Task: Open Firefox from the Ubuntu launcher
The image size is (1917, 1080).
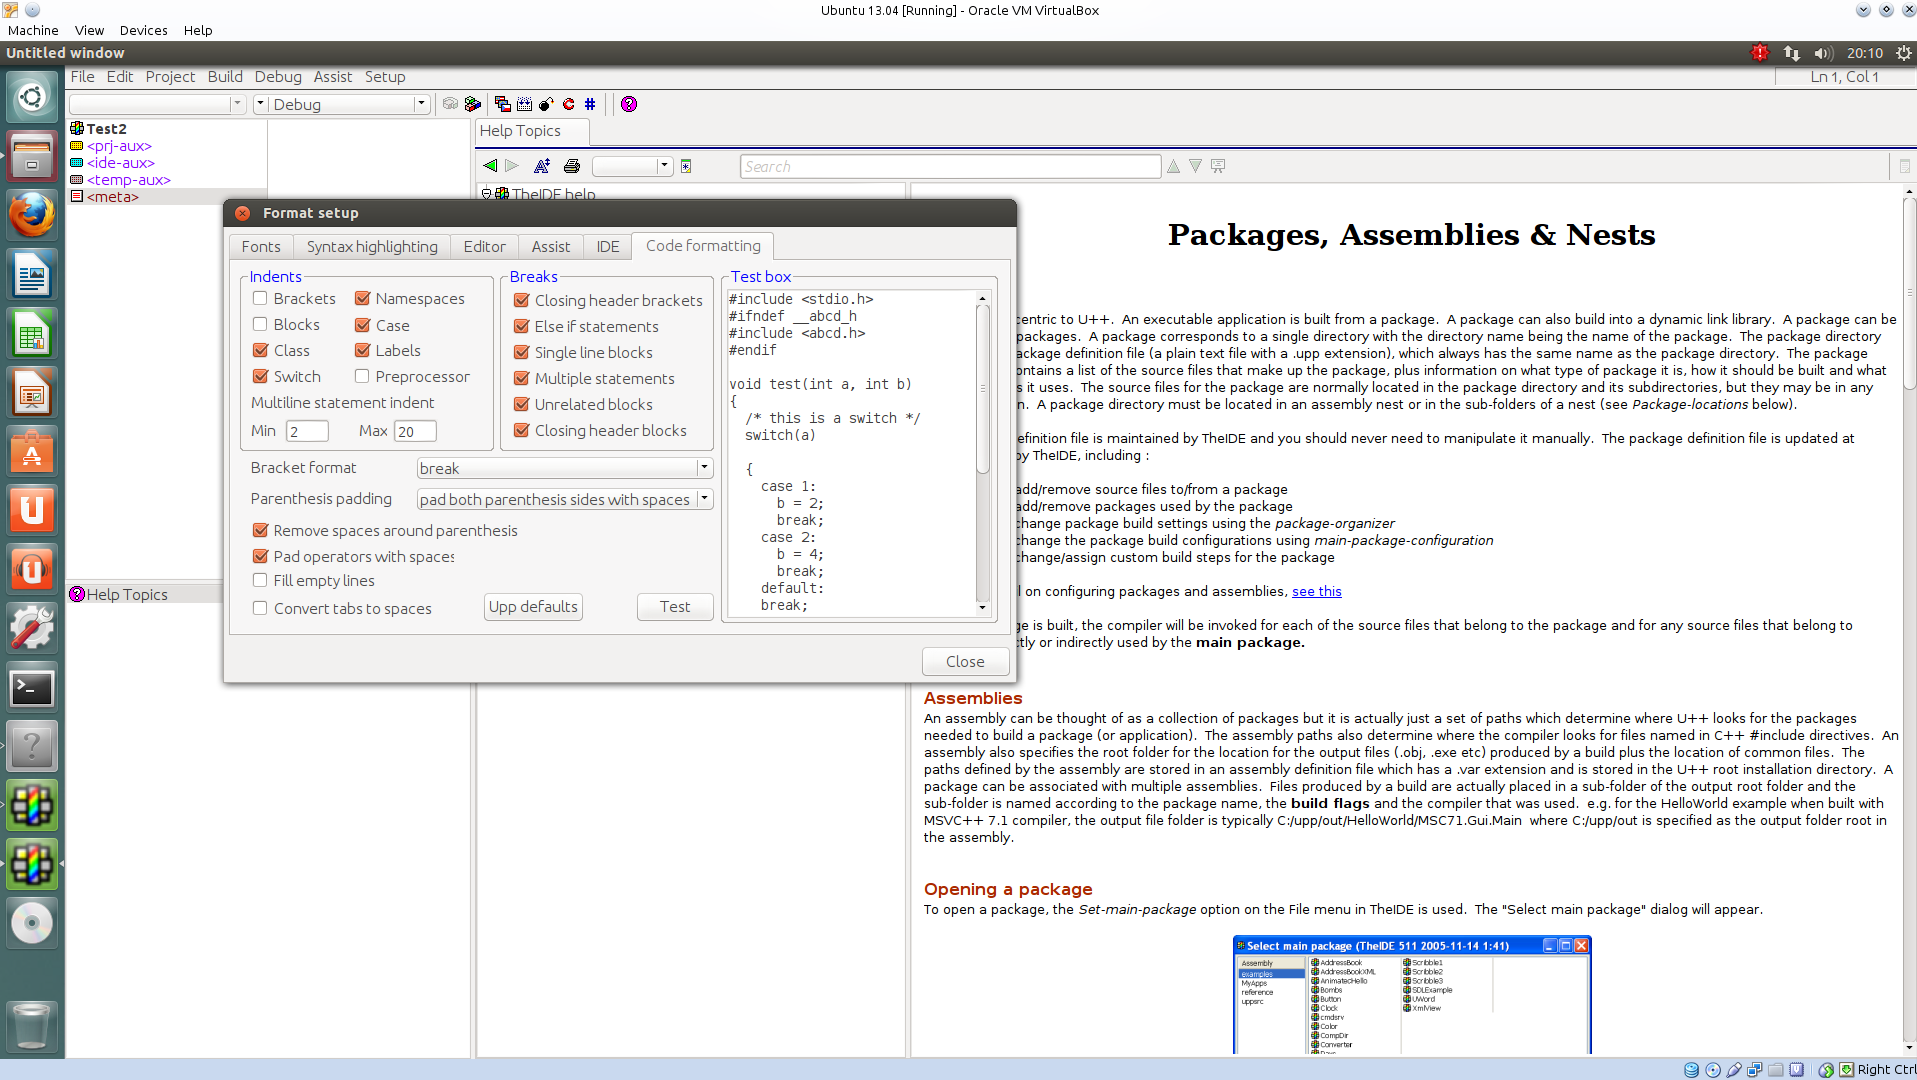Action: [32, 215]
